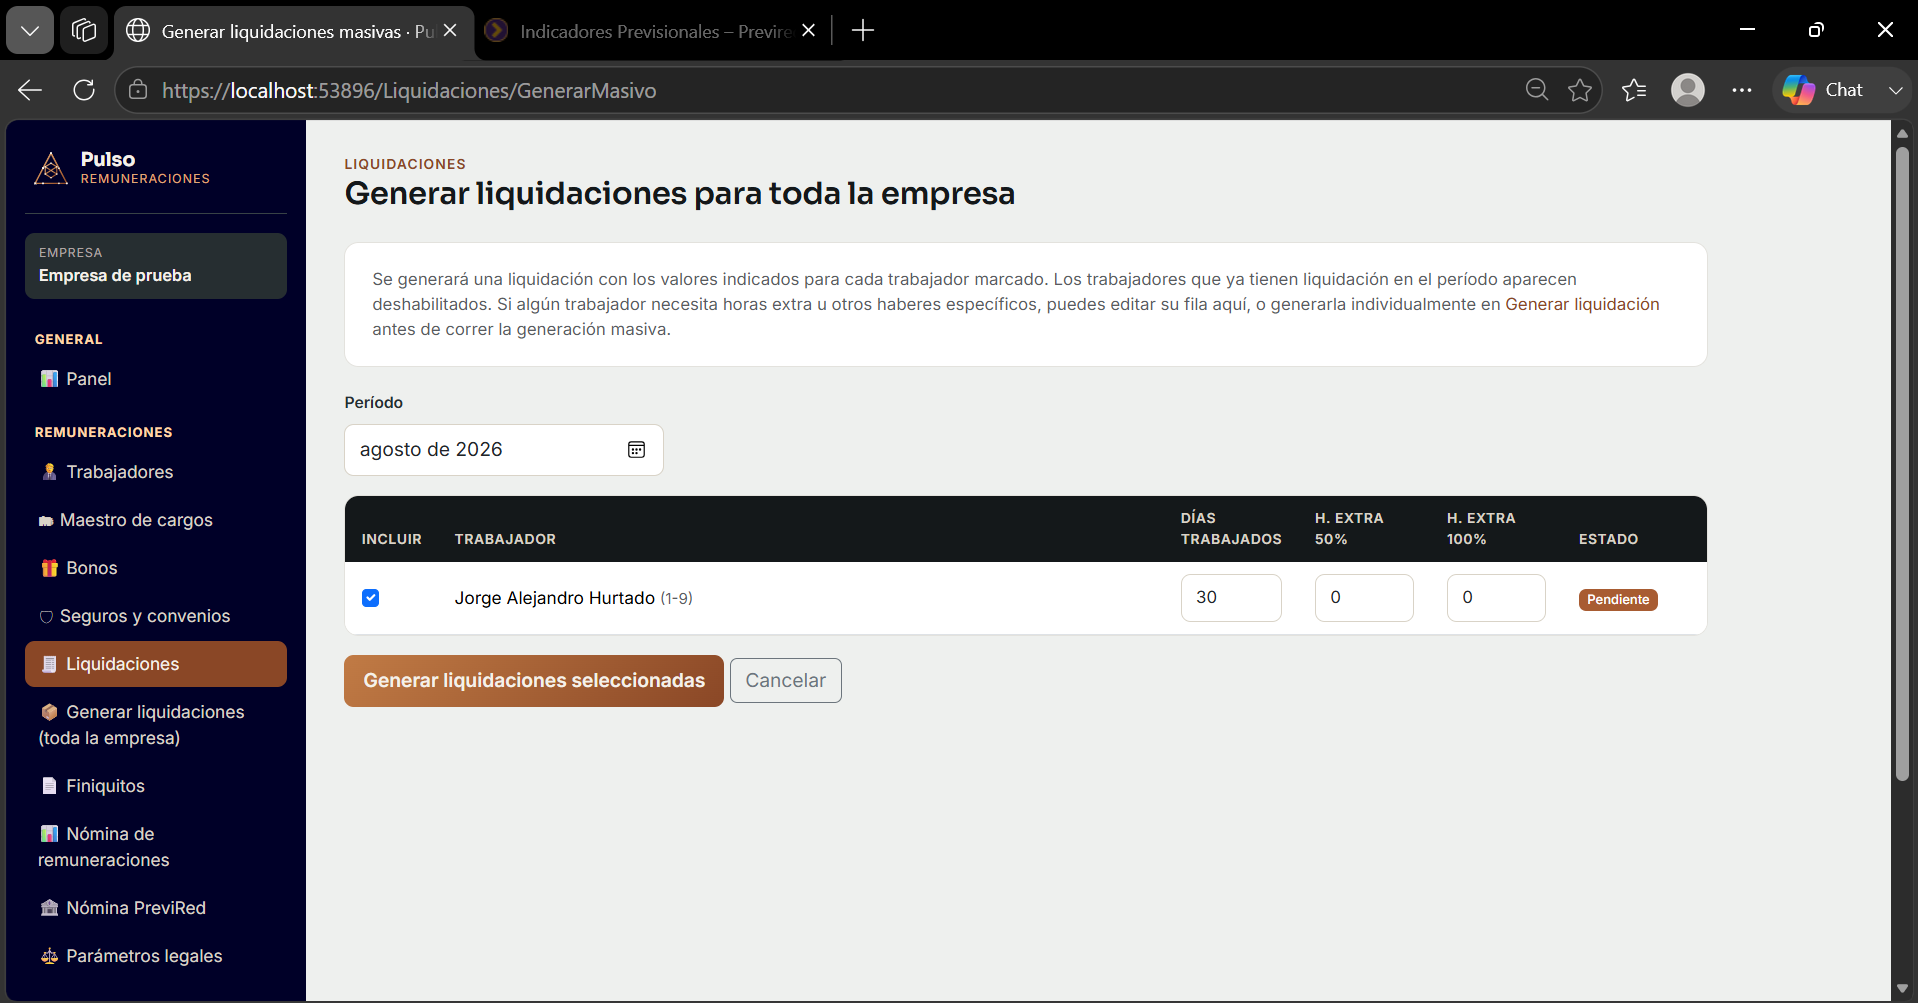Viewport: 1918px width, 1003px height.
Task: Open browser settings and more menu
Action: (1742, 90)
